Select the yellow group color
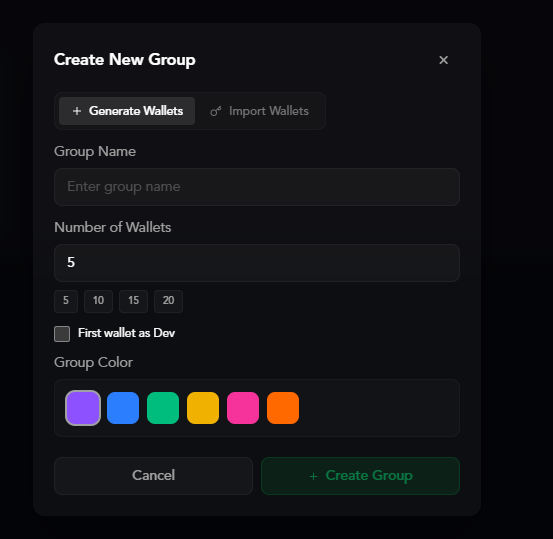The width and height of the screenshot is (553, 539). (203, 408)
